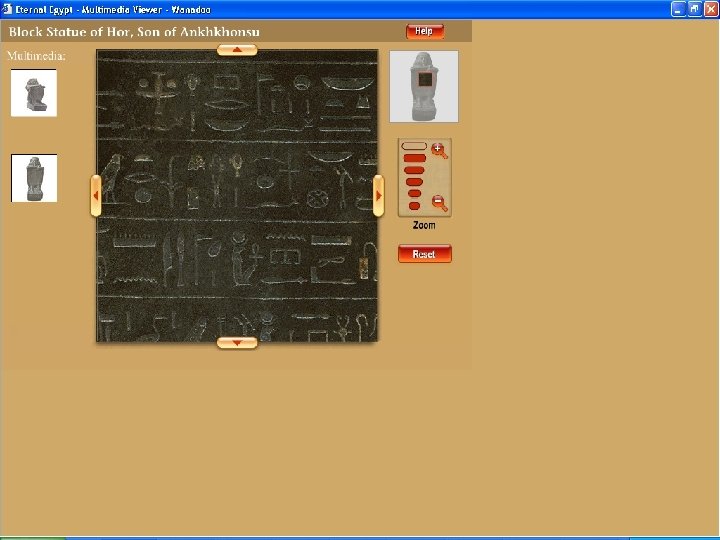Select the widest red zoom level bar
720x540 pixels.
(415, 158)
